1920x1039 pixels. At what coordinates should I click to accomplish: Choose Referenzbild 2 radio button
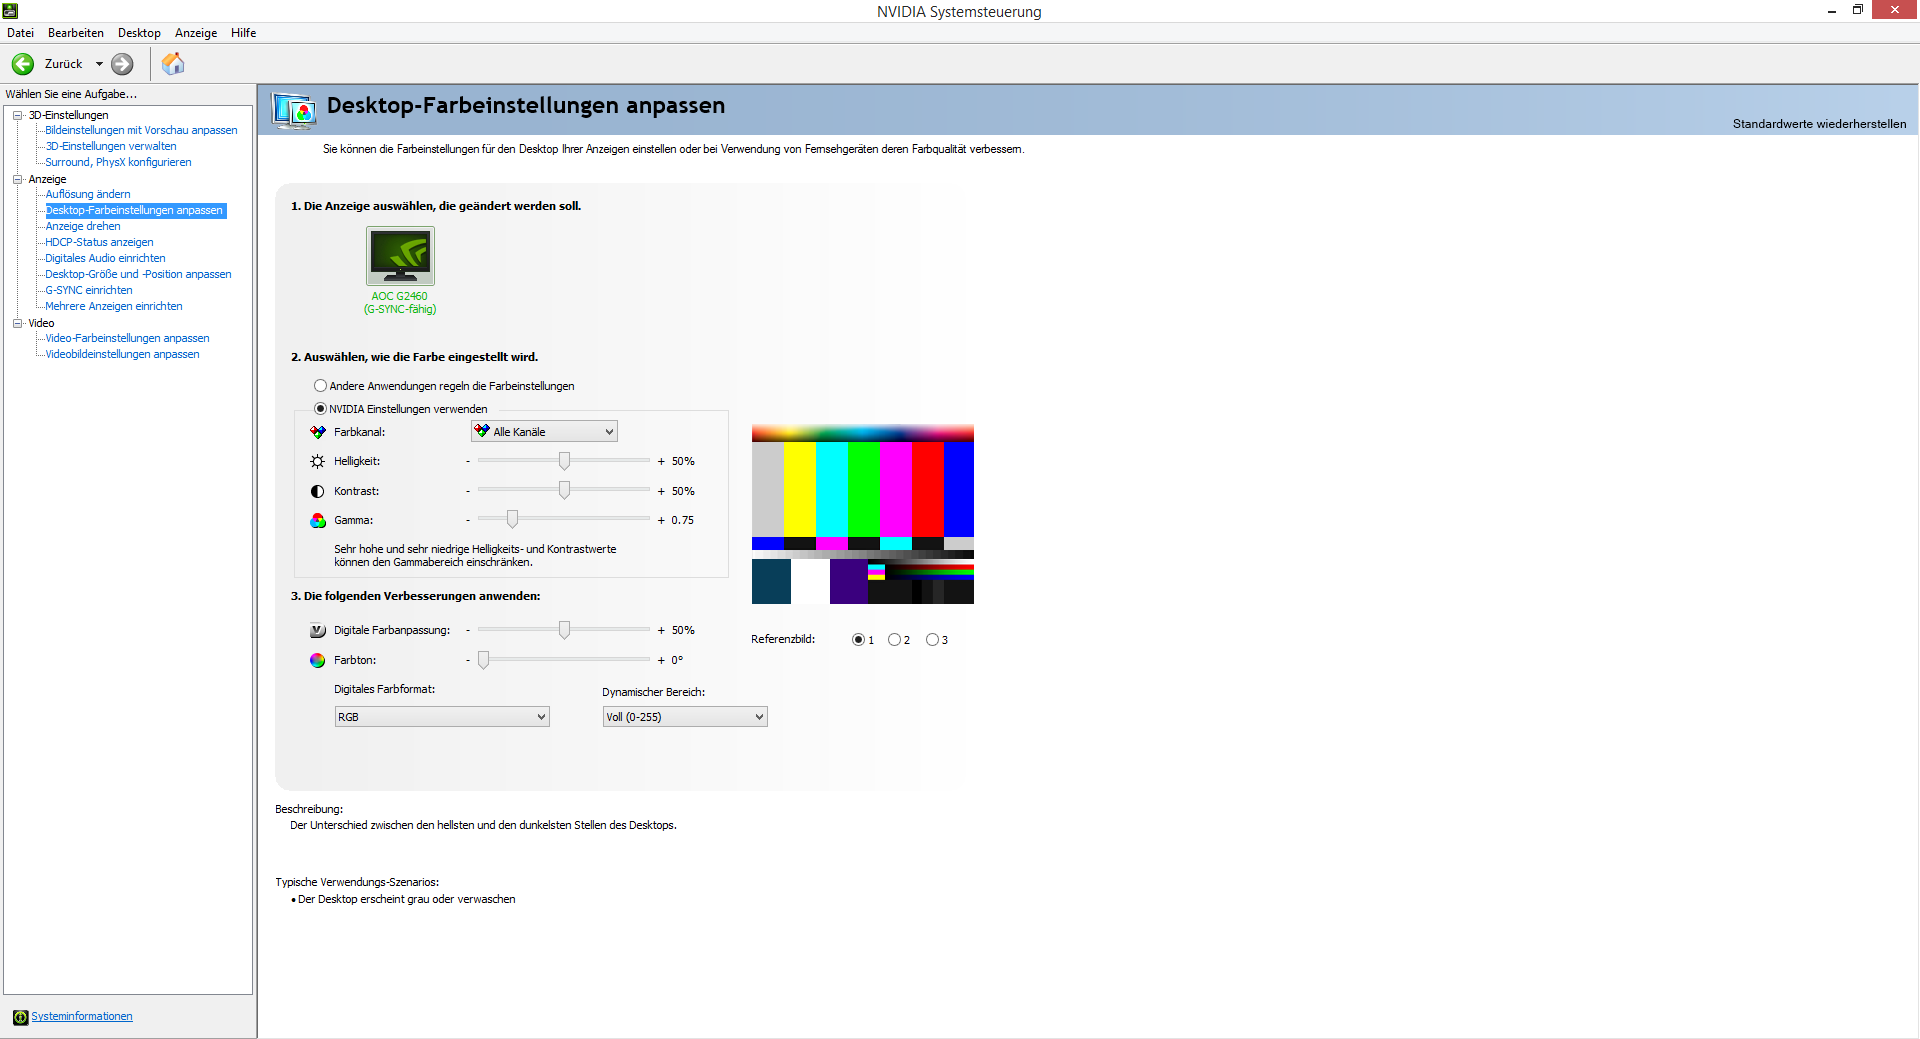(x=894, y=640)
